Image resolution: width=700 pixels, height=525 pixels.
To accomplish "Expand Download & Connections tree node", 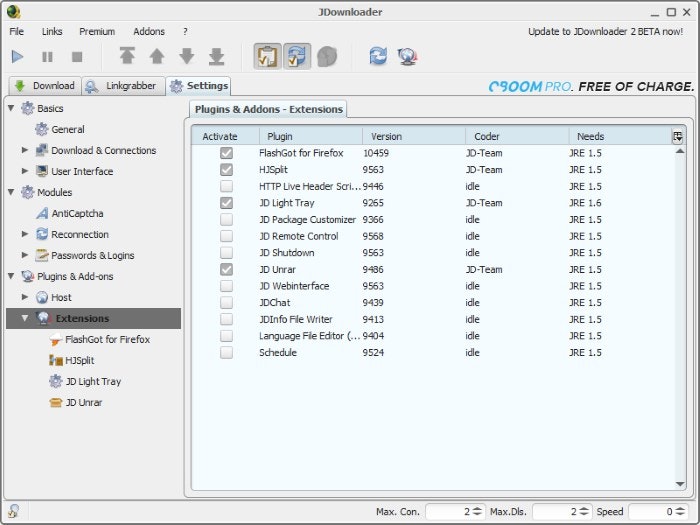I will click(25, 150).
